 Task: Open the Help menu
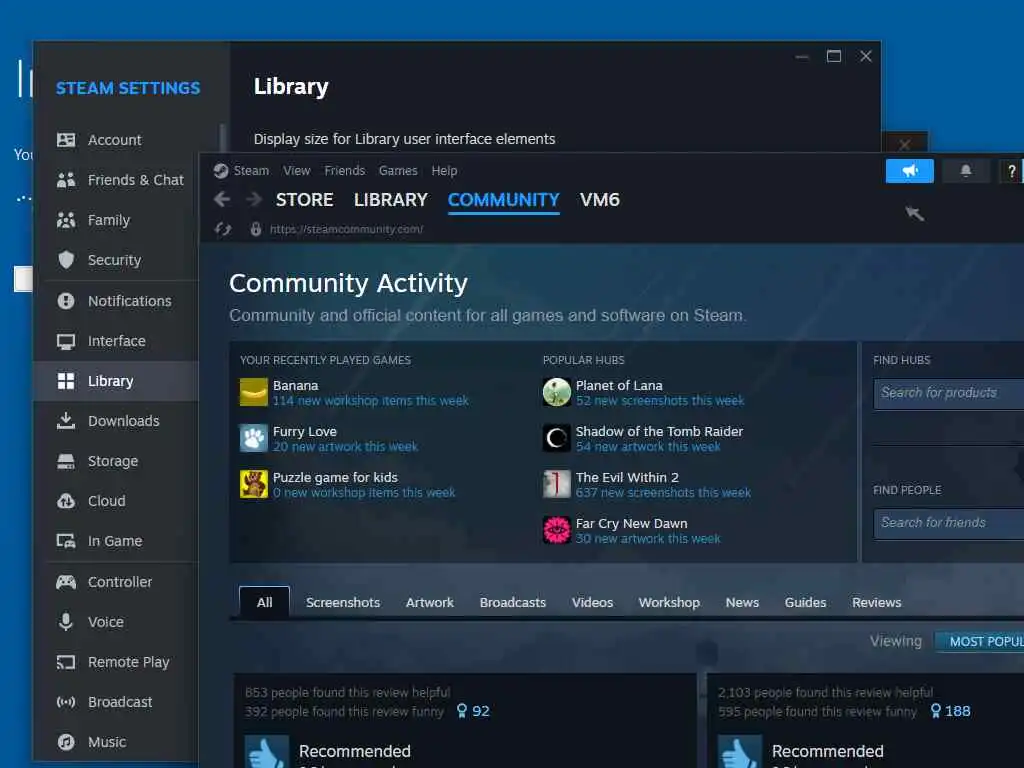tap(444, 170)
